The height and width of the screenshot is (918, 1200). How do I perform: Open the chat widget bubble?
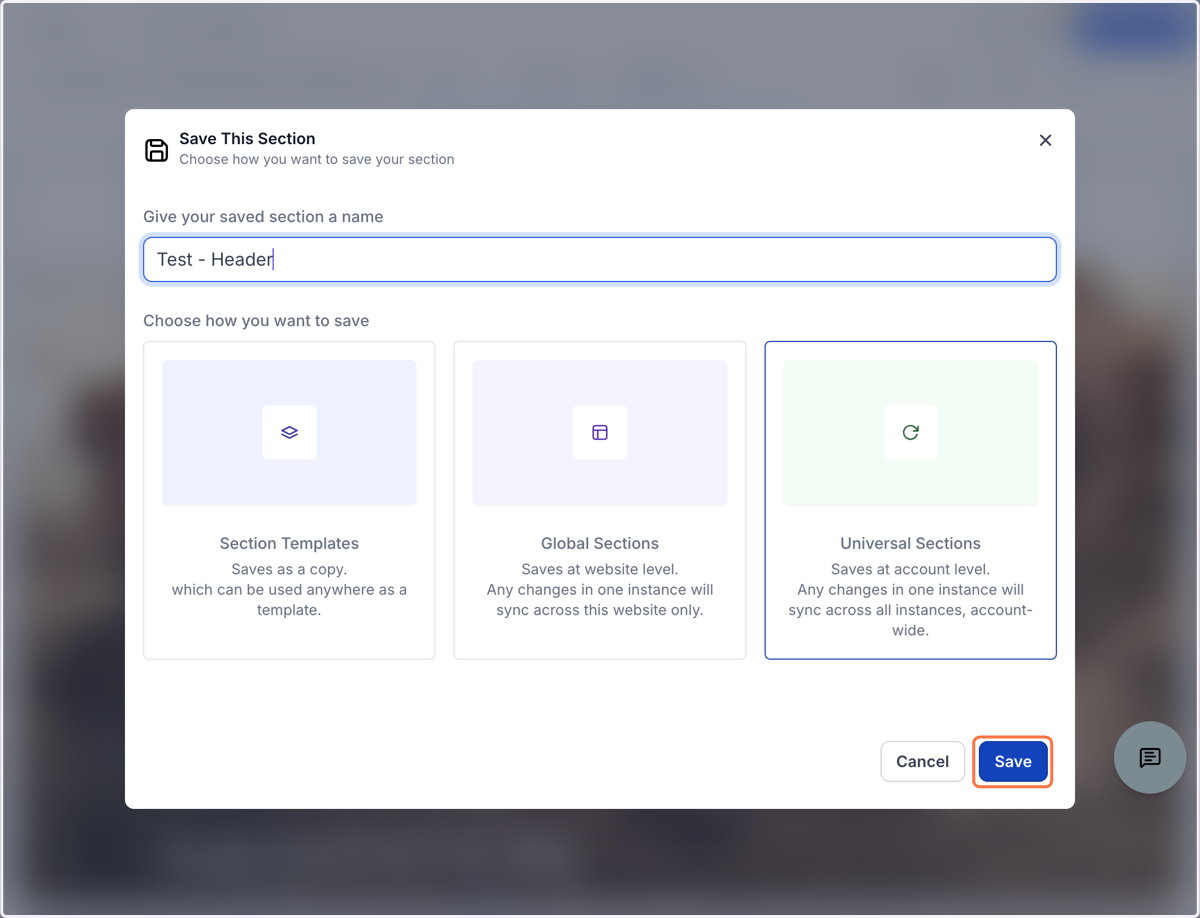[x=1150, y=758]
